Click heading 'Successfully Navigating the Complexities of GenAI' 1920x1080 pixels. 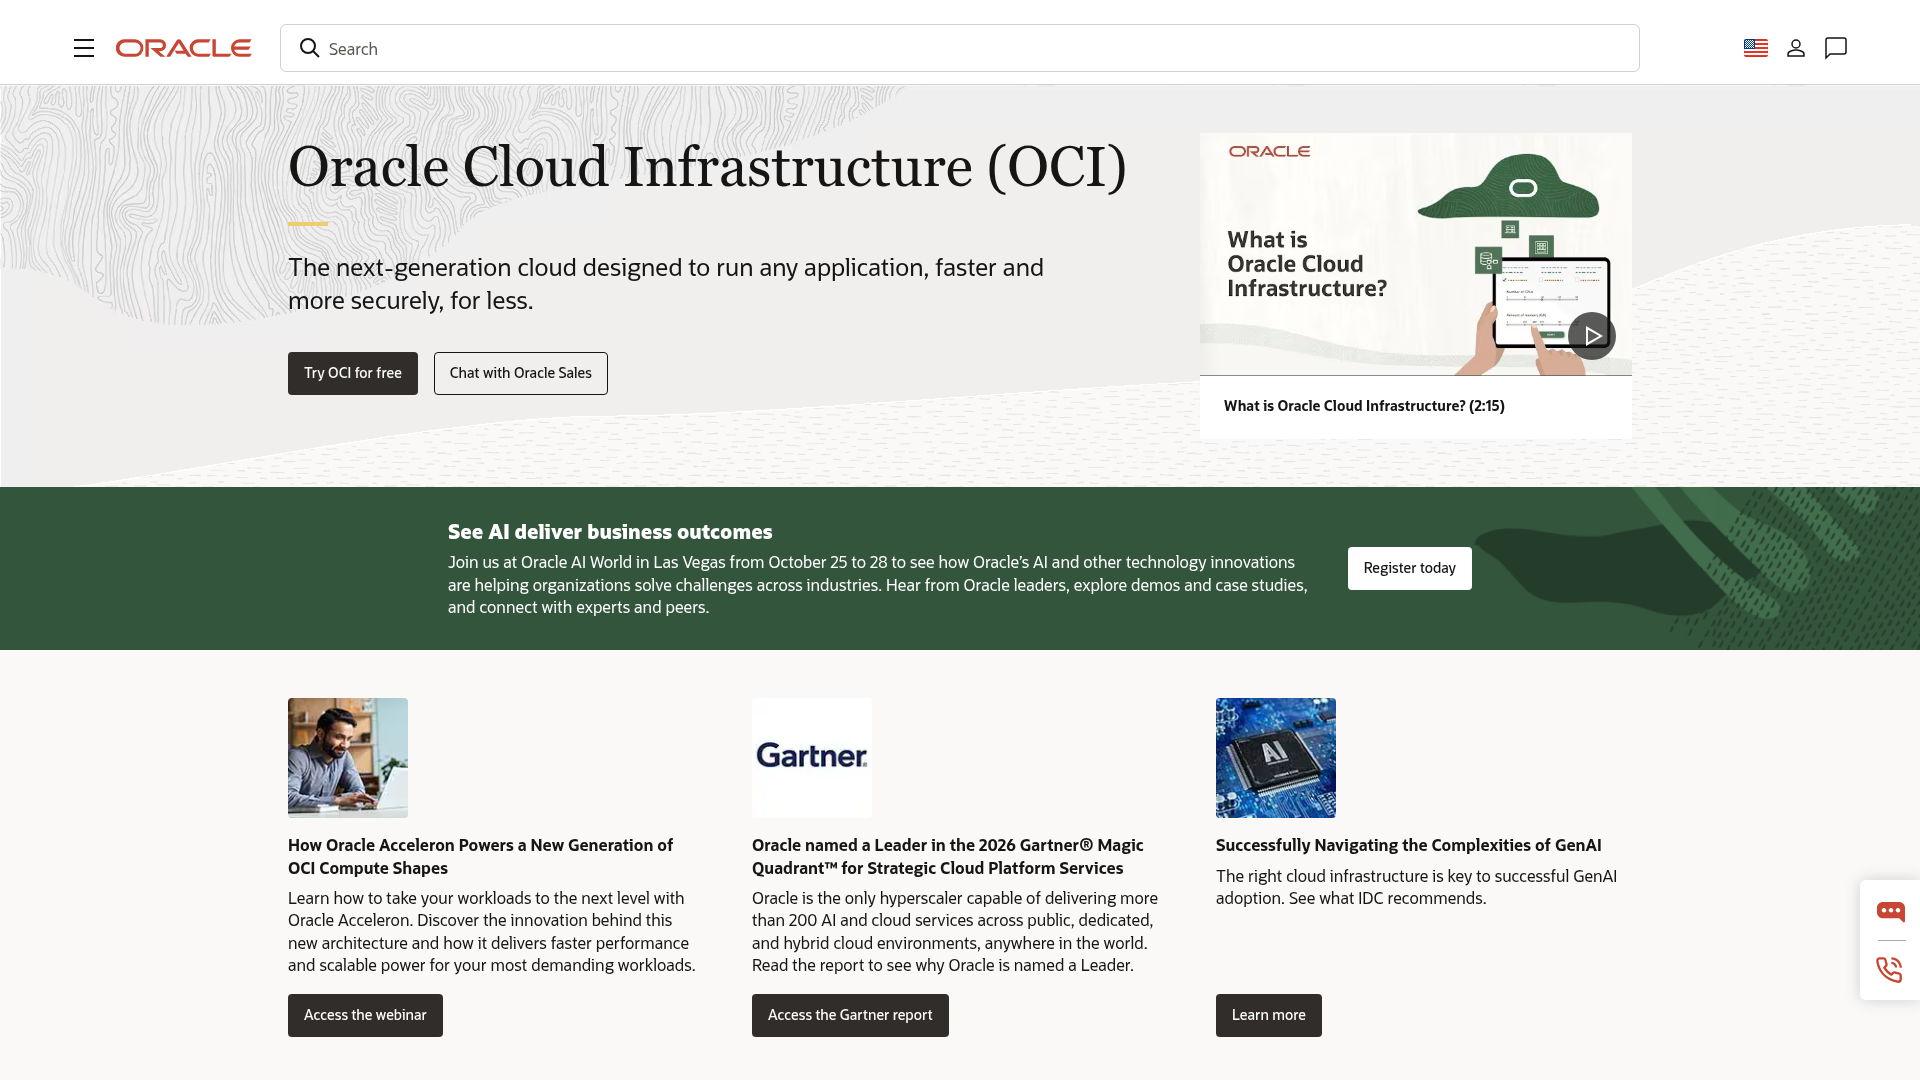tap(1409, 845)
